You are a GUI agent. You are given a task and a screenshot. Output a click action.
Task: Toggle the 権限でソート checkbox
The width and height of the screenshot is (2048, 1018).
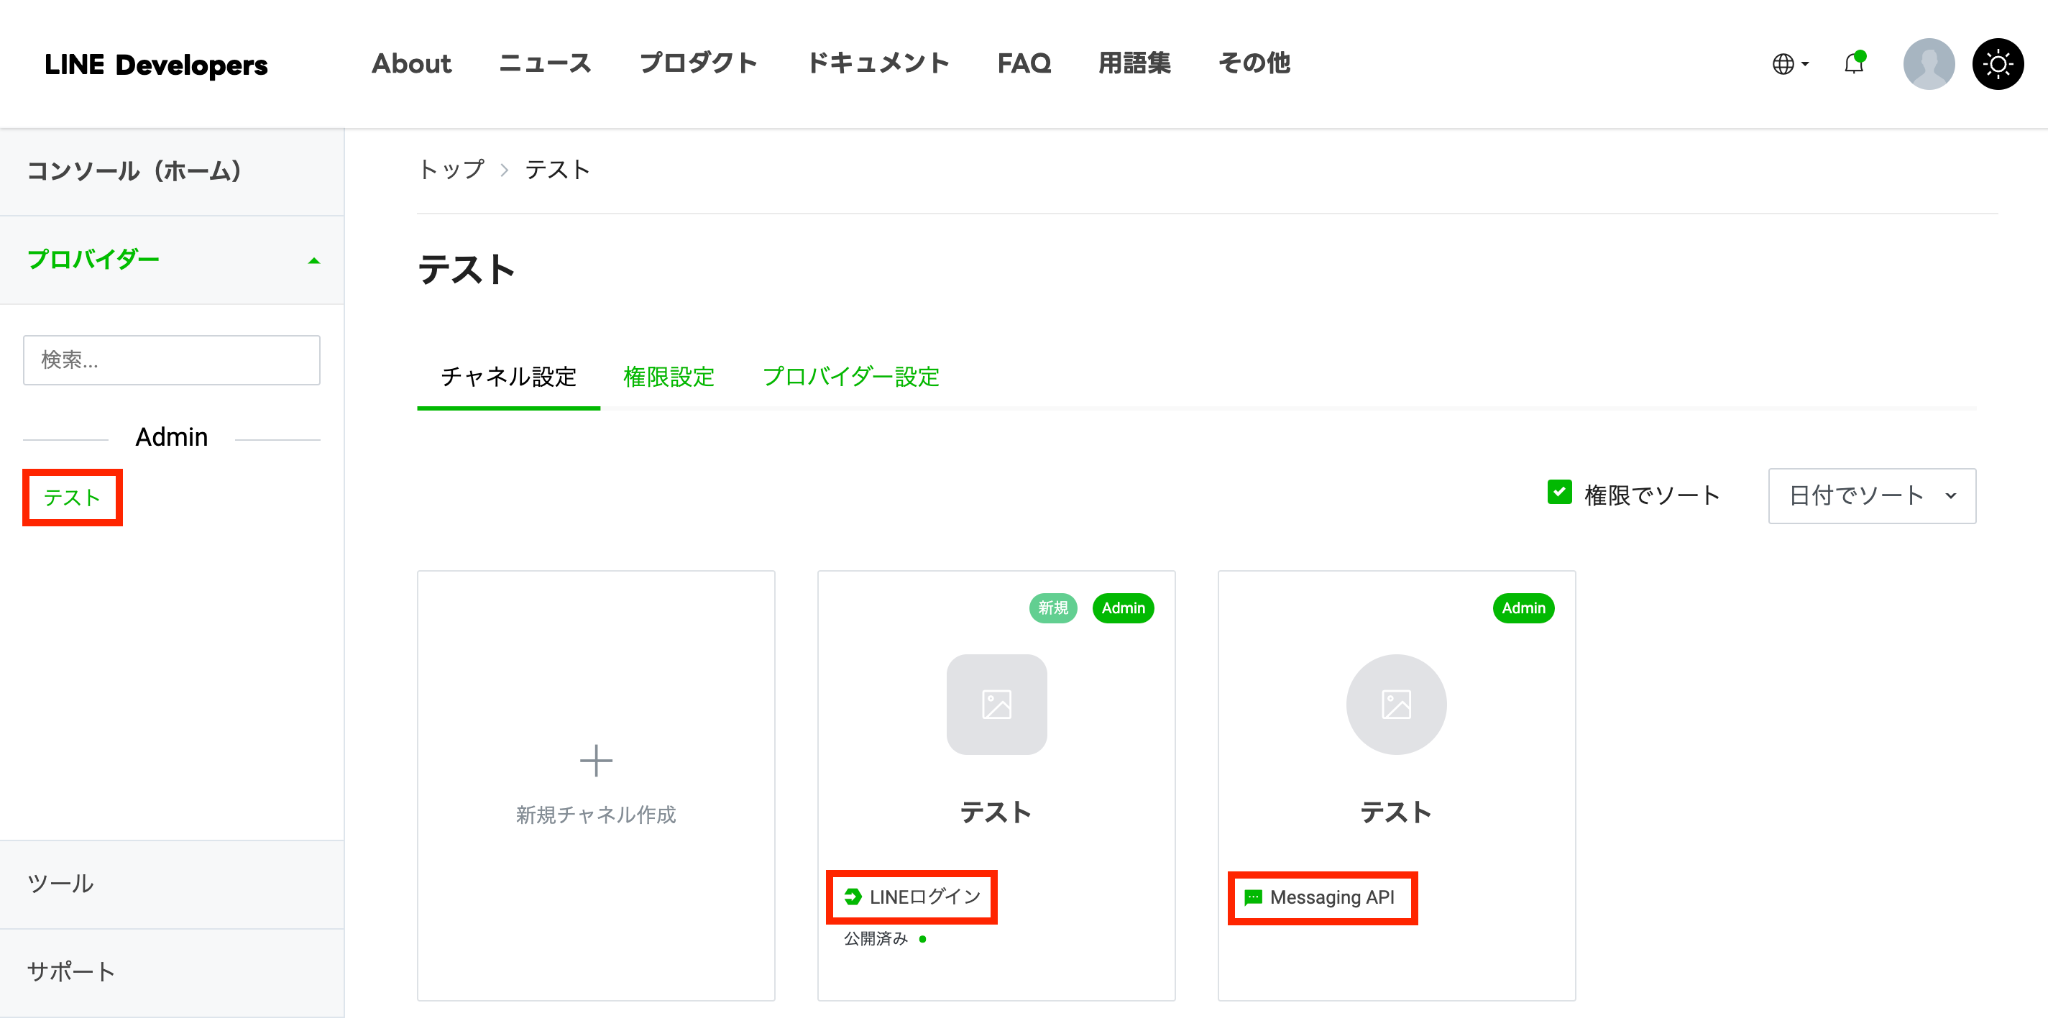tap(1559, 492)
